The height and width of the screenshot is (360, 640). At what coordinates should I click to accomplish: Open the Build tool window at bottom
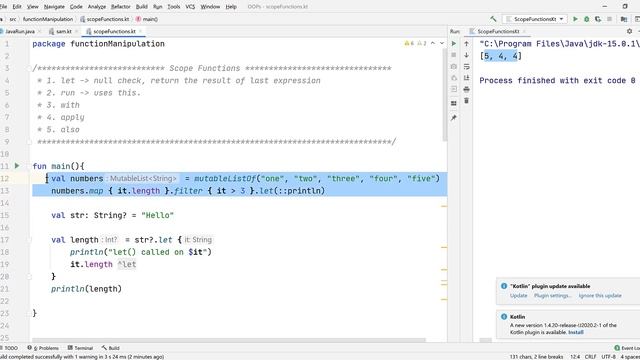(x=111, y=348)
